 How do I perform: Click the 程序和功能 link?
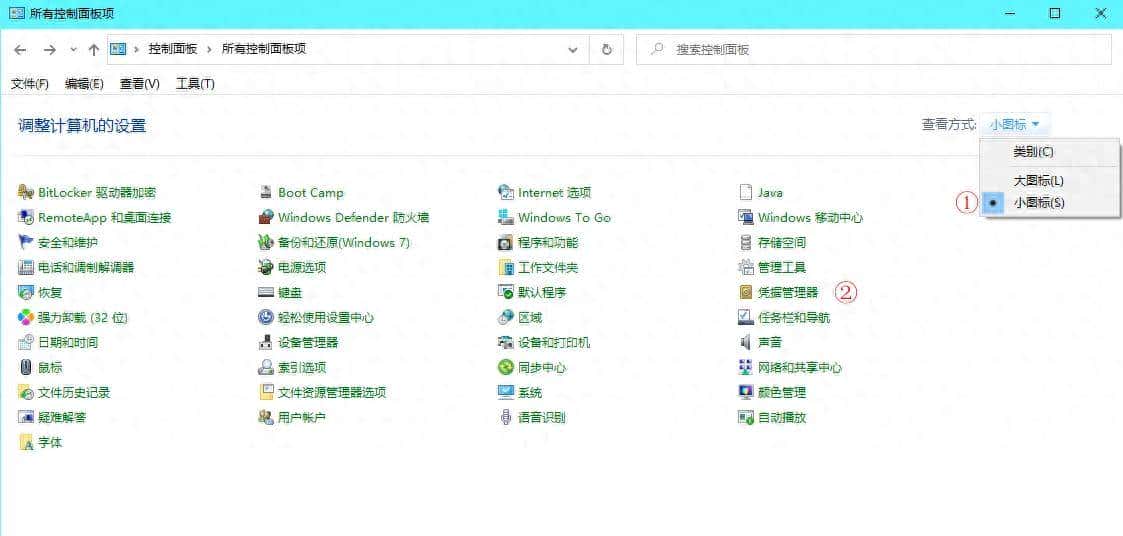[547, 242]
